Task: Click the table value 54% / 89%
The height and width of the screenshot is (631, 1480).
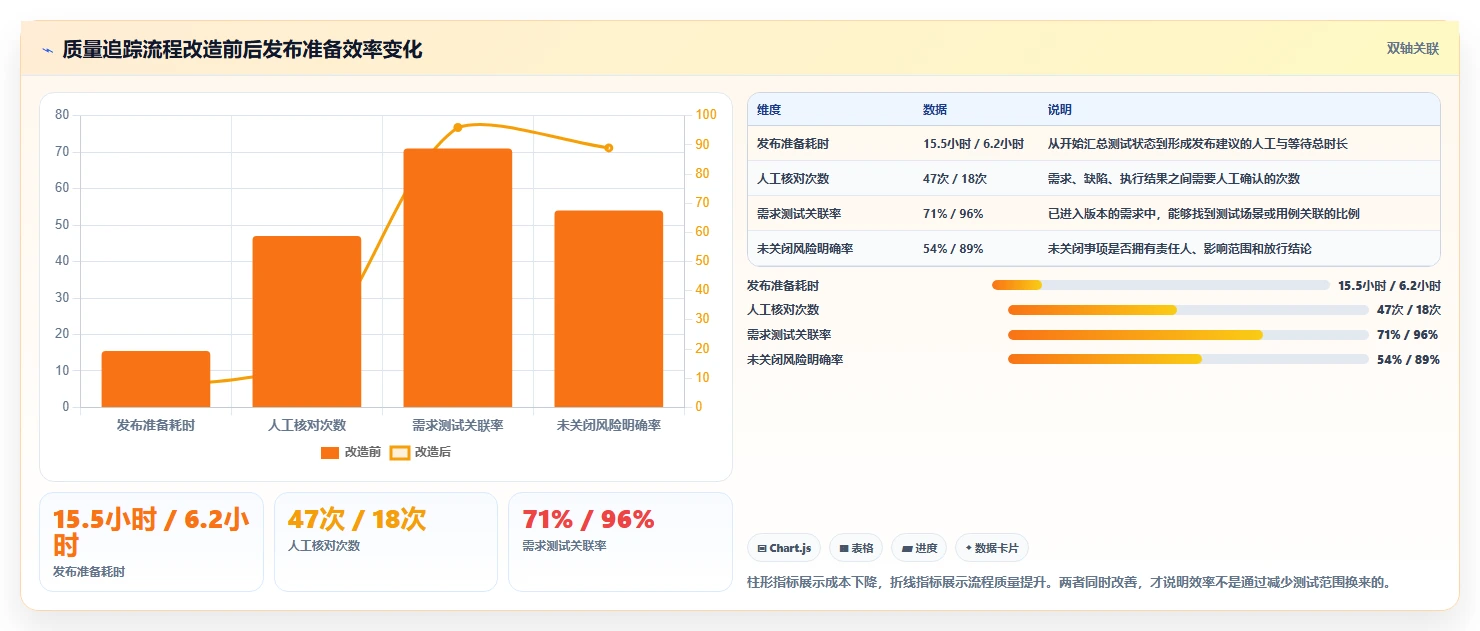Action: 953,249
